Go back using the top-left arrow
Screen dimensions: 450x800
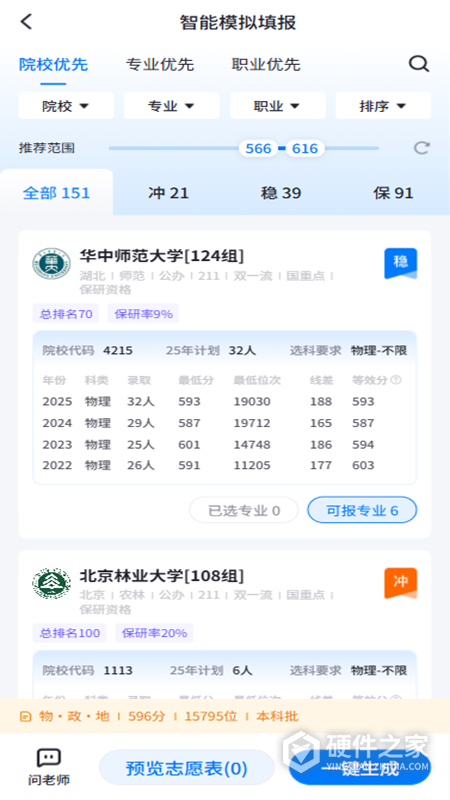(x=26, y=22)
